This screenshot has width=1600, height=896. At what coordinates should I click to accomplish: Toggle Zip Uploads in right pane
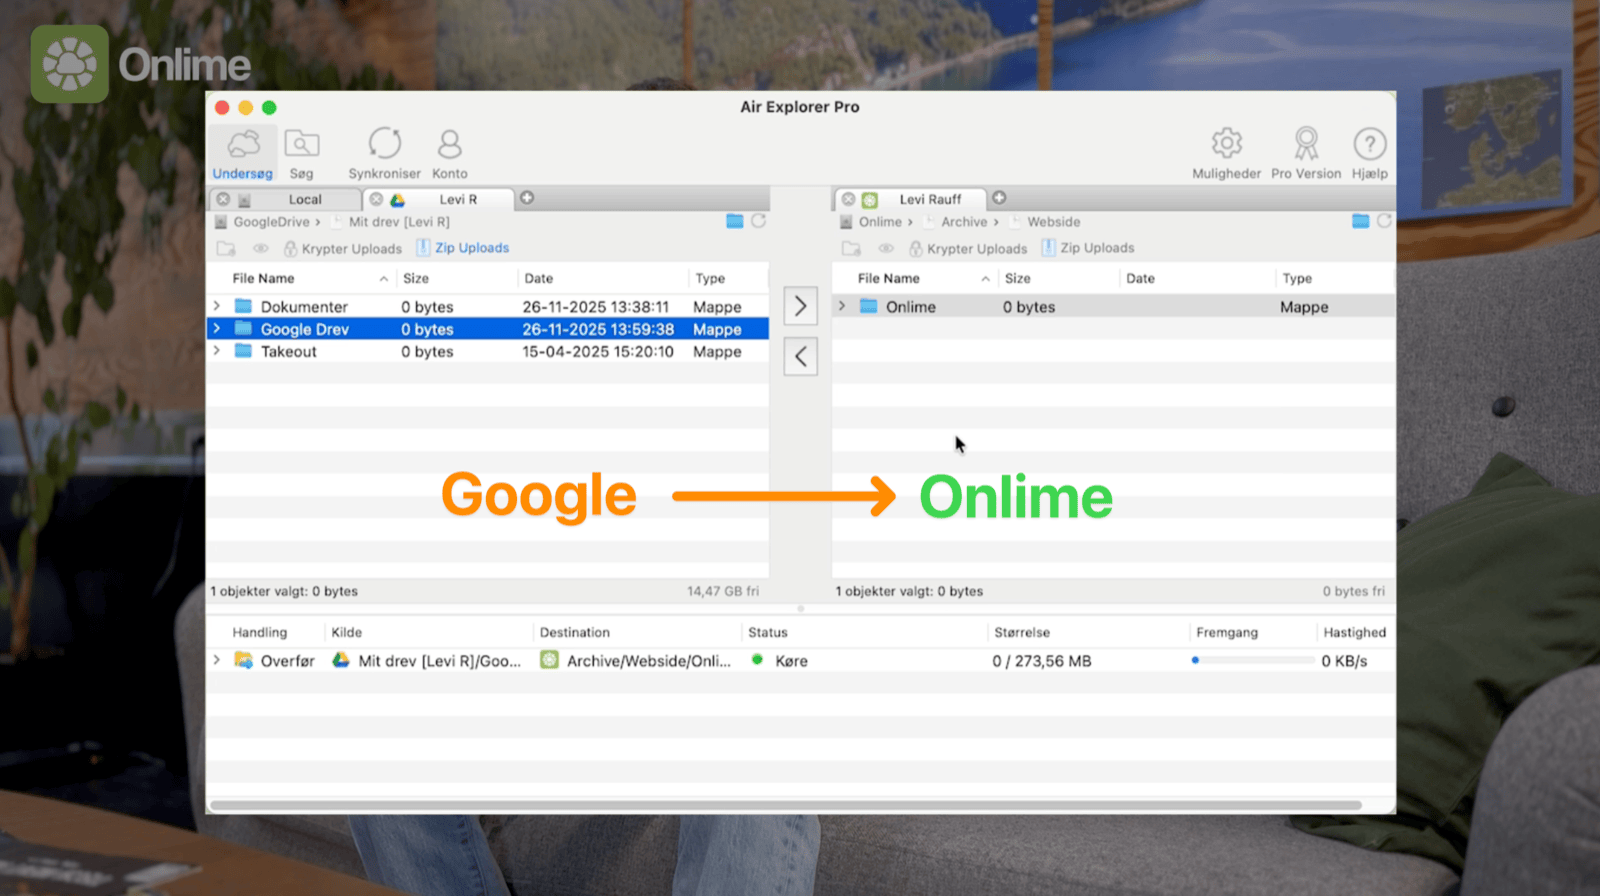[x=1087, y=248]
